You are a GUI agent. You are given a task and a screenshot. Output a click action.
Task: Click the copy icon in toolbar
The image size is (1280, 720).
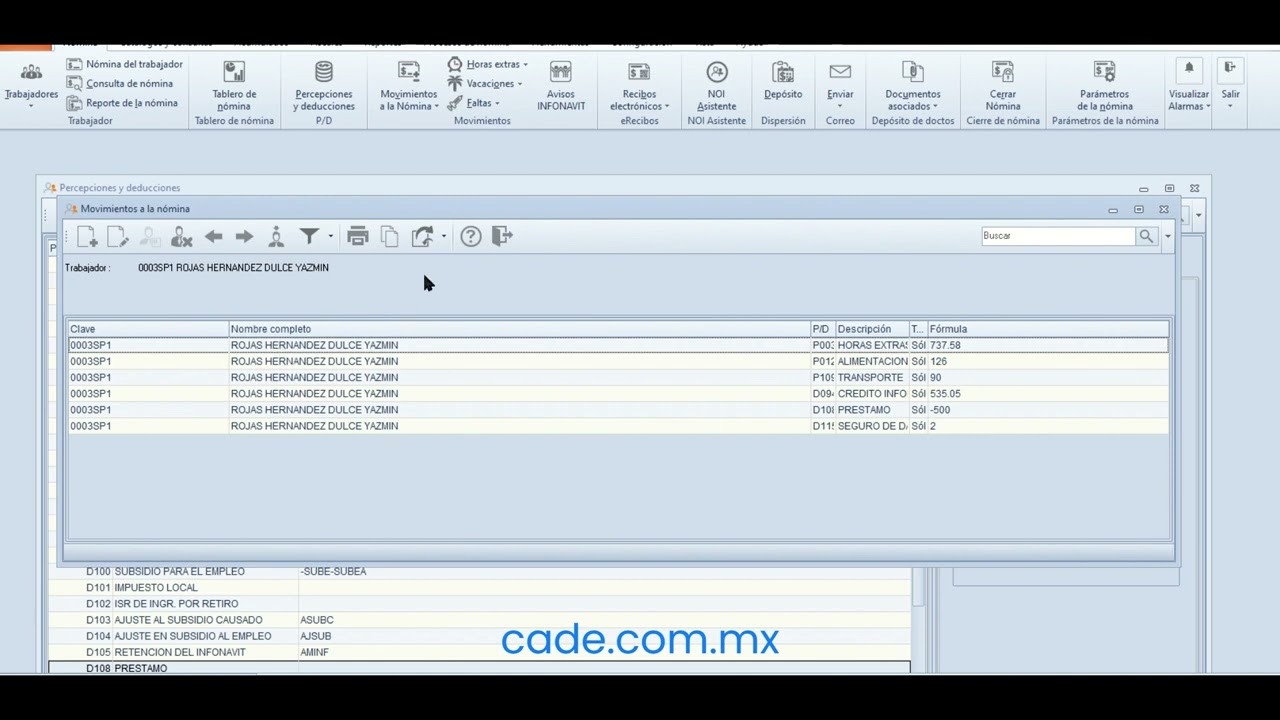(389, 236)
